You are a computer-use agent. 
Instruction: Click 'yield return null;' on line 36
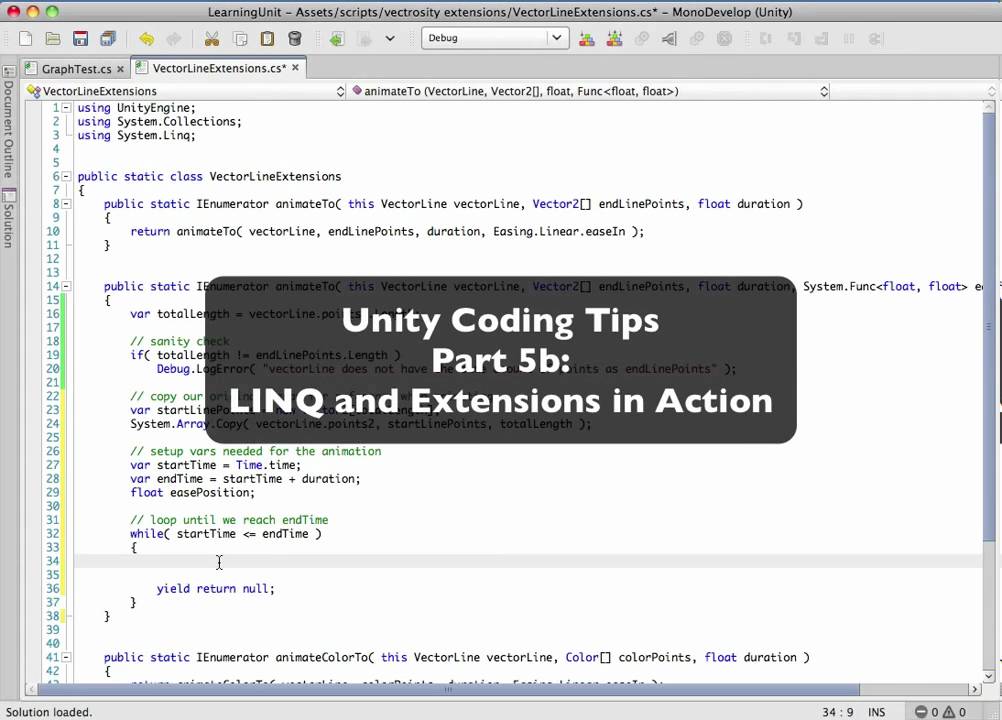point(215,588)
